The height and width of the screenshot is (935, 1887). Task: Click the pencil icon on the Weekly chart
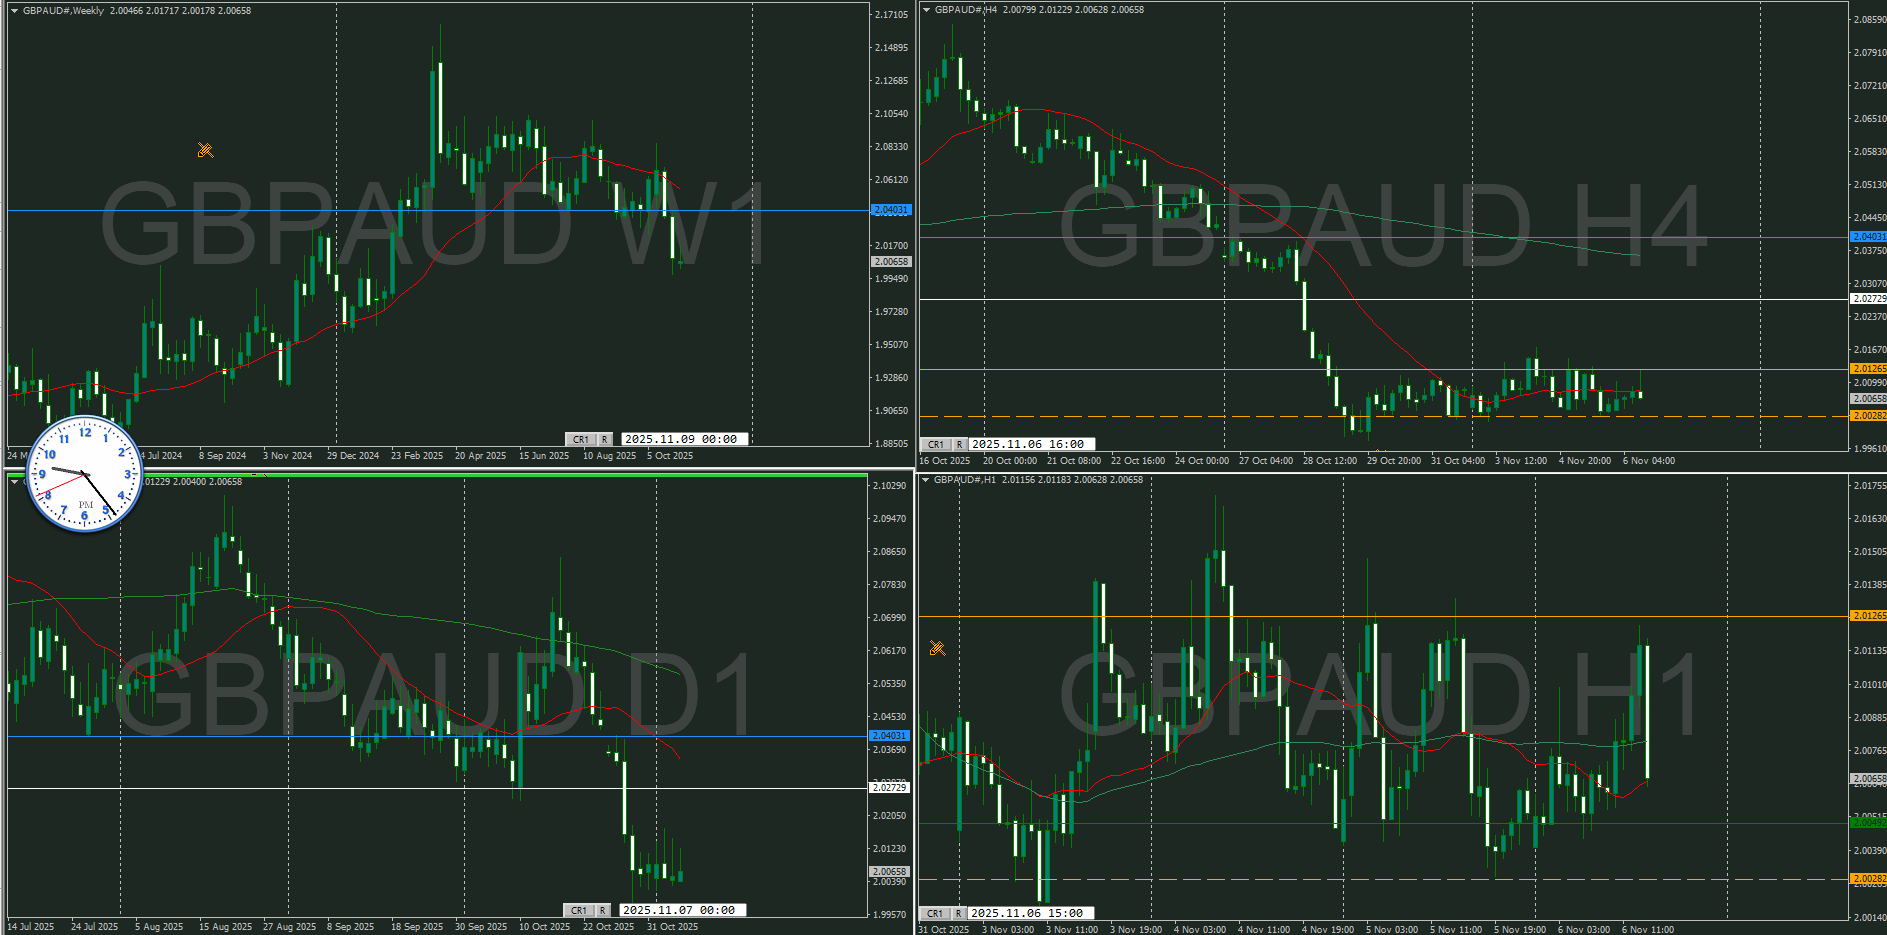[x=205, y=151]
